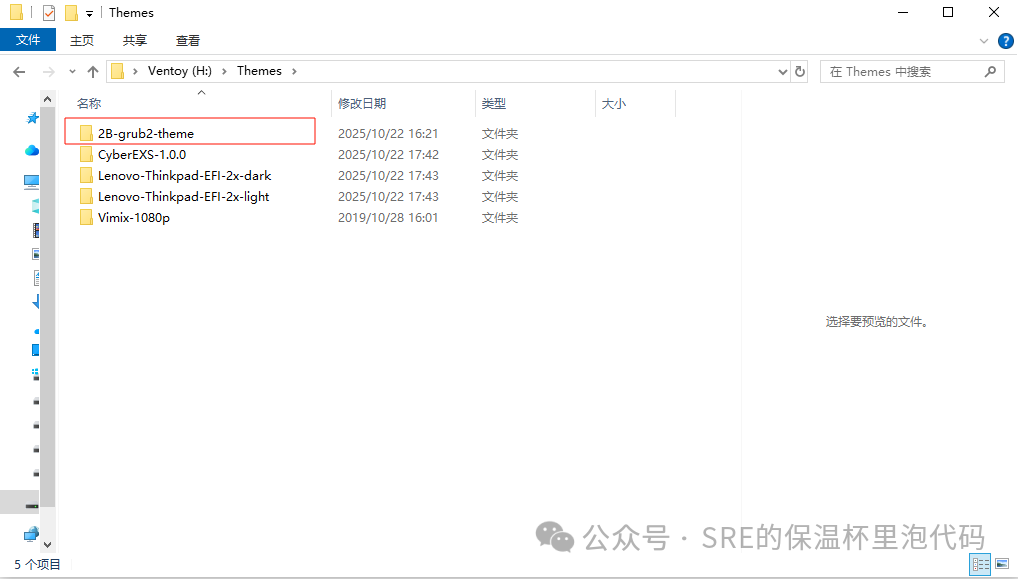This screenshot has height=579, width=1018.
Task: Click the back navigation arrow
Action: tap(18, 70)
